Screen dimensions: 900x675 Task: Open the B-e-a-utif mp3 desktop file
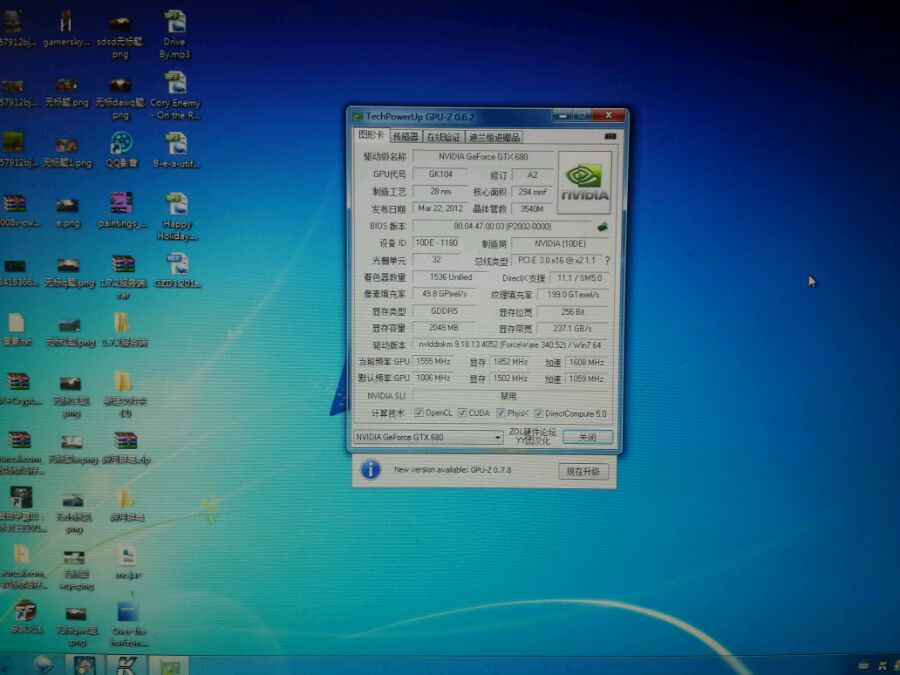click(x=176, y=150)
